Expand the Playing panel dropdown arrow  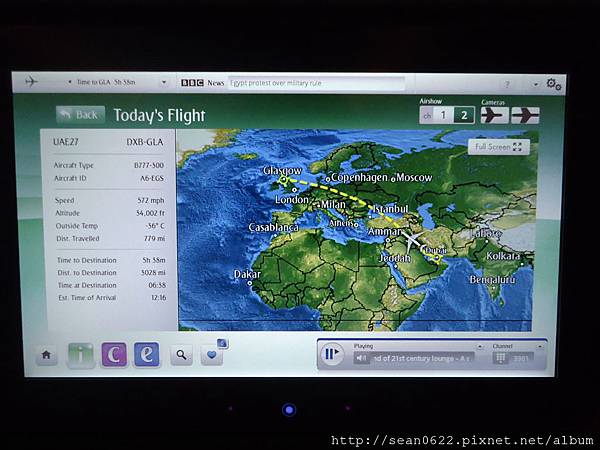pos(479,346)
